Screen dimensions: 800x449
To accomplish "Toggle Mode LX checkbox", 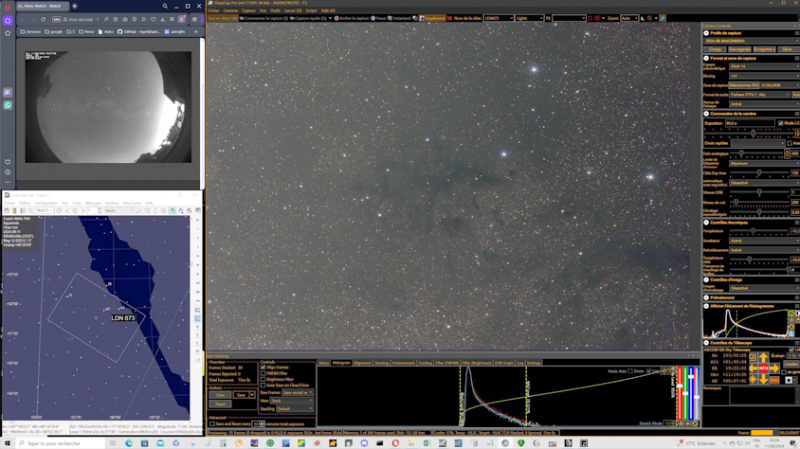I will coord(781,123).
